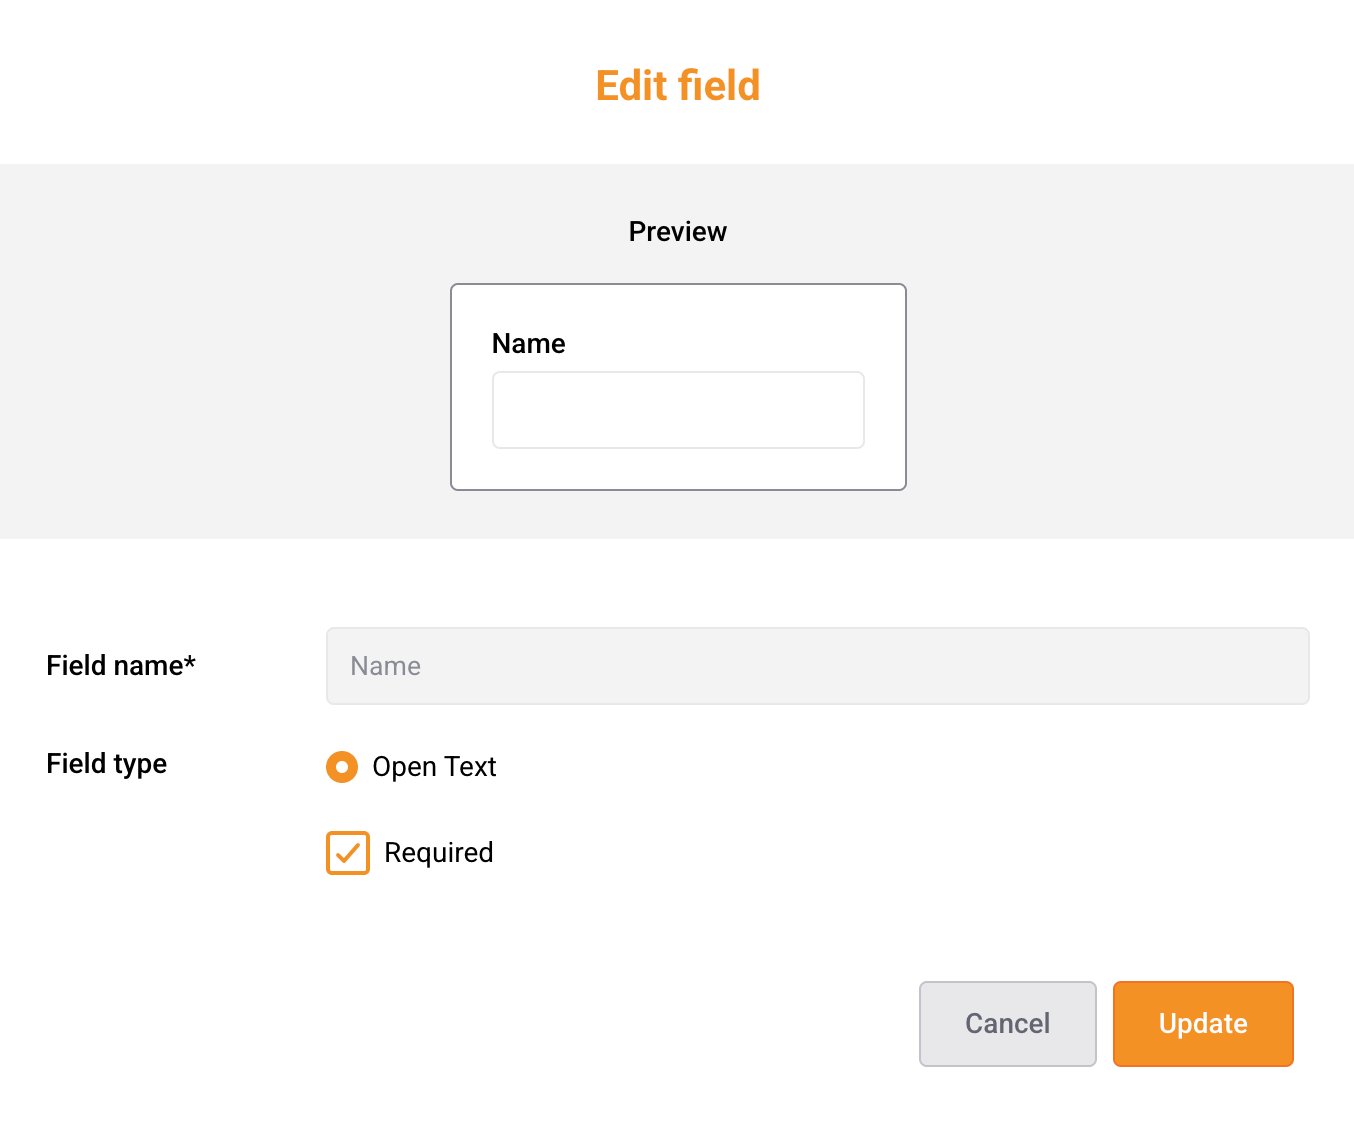Click the Required label text
The height and width of the screenshot is (1126, 1354).
point(438,853)
